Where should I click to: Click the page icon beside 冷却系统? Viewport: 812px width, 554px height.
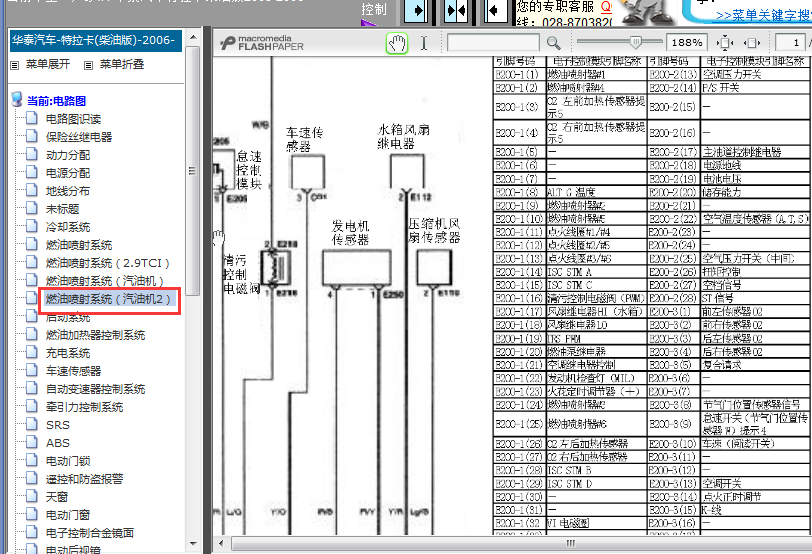click(32, 226)
